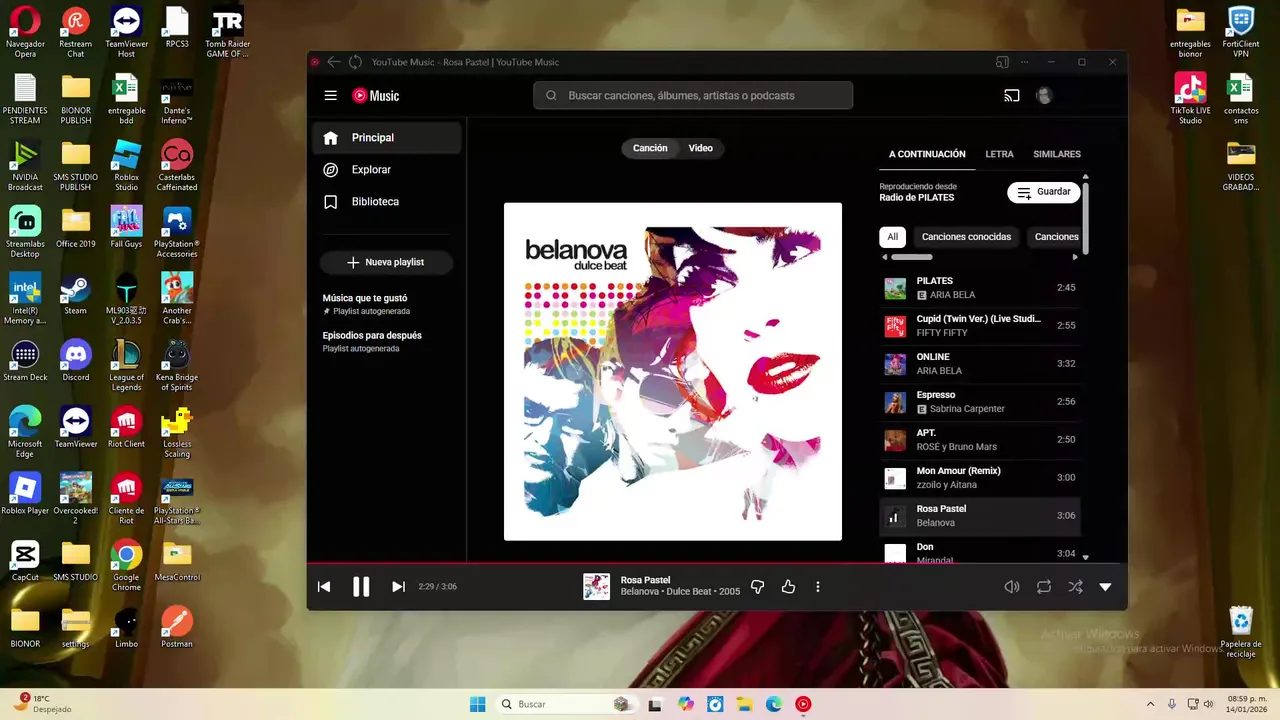Click the Espresso queue thumbnail
1280x720 pixels.
[895, 403]
